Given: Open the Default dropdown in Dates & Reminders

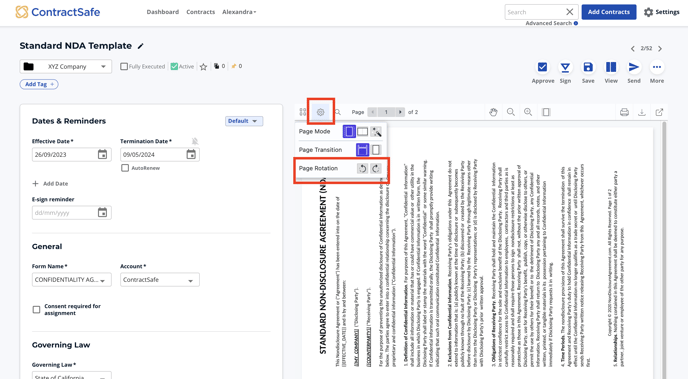Looking at the screenshot, I should click(244, 121).
